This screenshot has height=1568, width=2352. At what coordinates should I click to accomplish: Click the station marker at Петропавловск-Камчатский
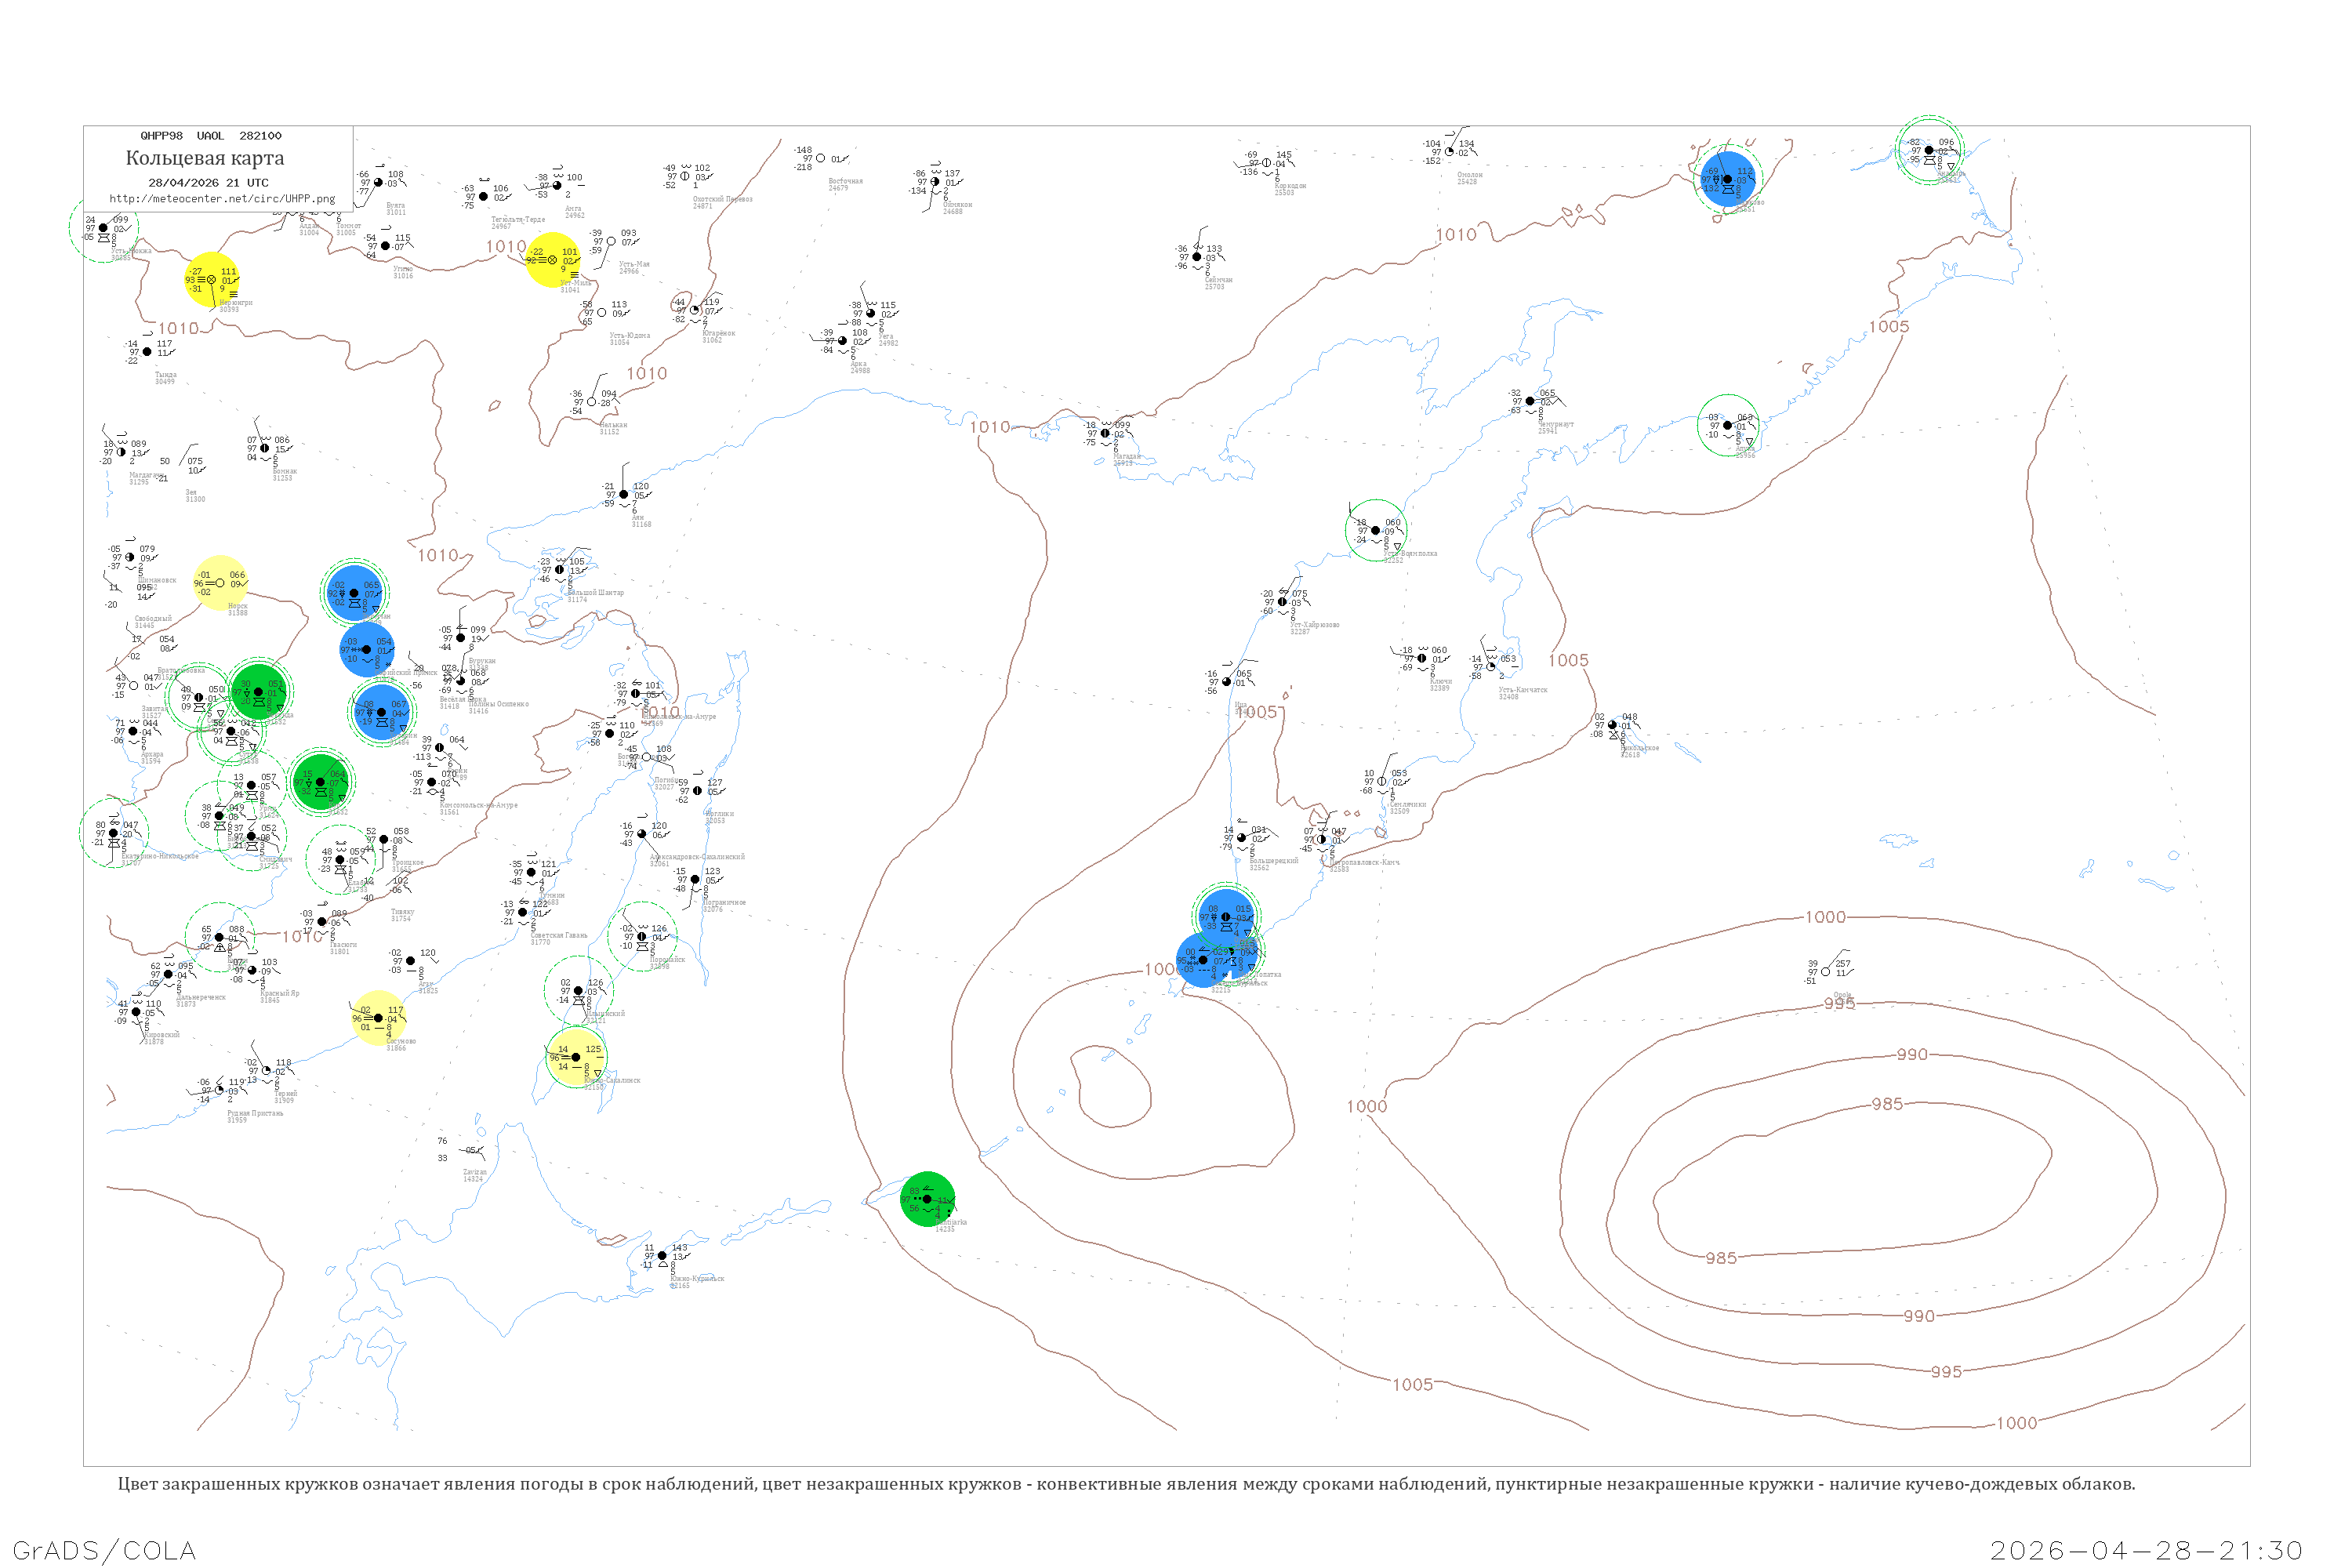tap(1321, 839)
